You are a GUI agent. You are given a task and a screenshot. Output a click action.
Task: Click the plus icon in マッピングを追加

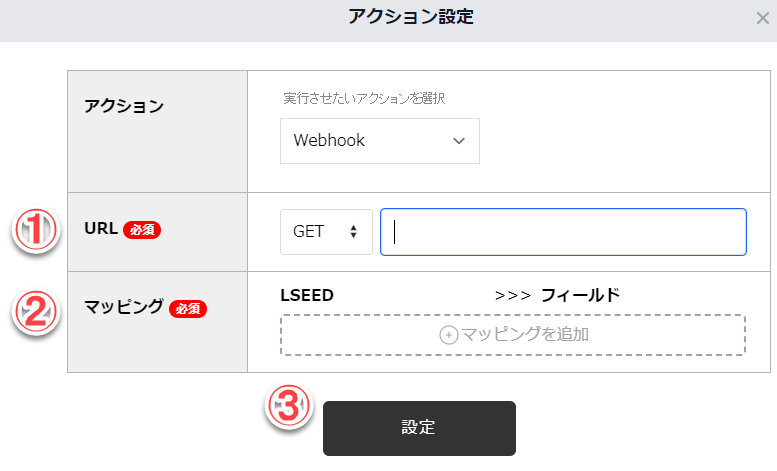point(449,335)
